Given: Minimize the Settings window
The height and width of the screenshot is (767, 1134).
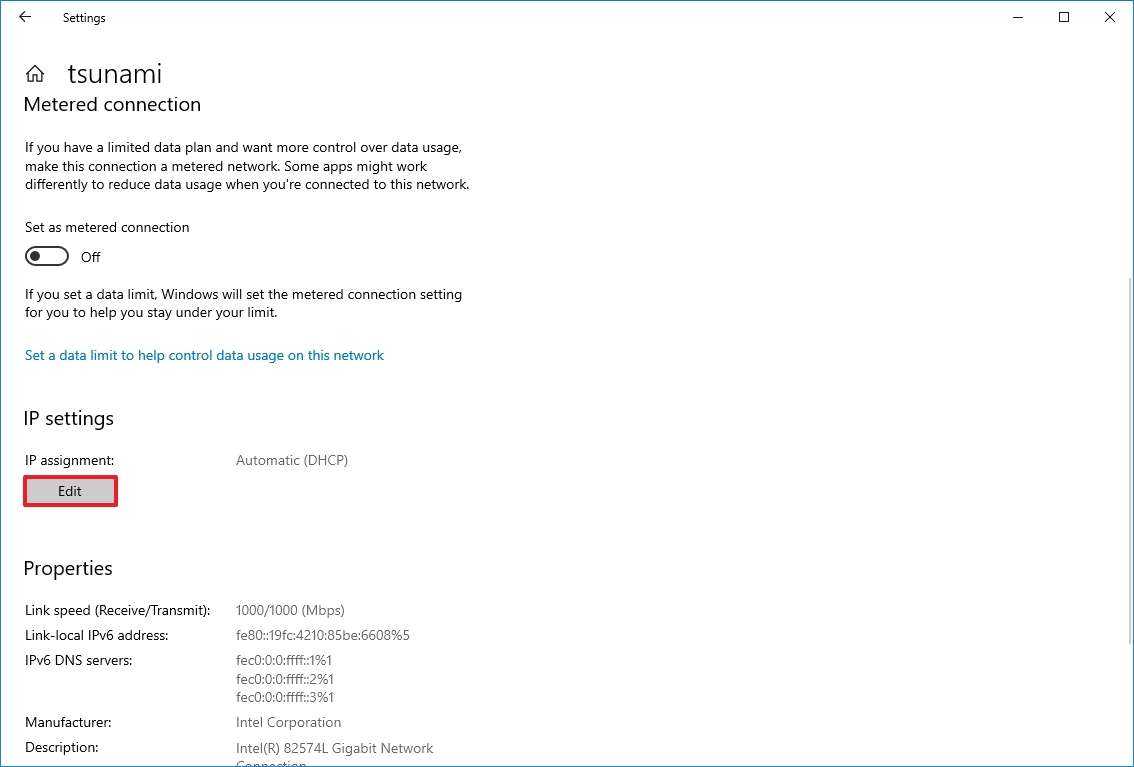Looking at the screenshot, I should point(1018,17).
